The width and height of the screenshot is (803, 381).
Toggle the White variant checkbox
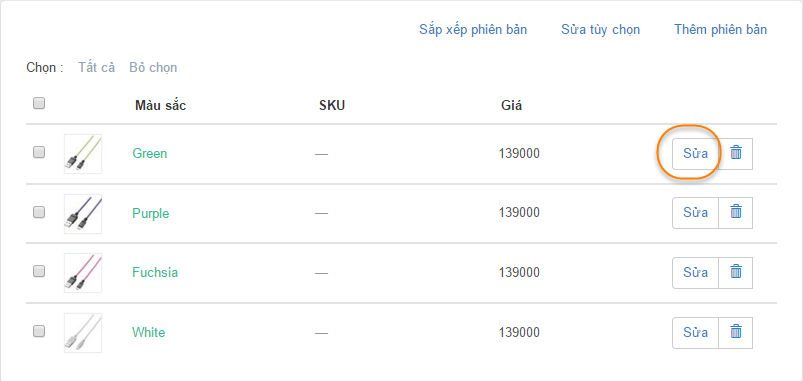point(39,331)
